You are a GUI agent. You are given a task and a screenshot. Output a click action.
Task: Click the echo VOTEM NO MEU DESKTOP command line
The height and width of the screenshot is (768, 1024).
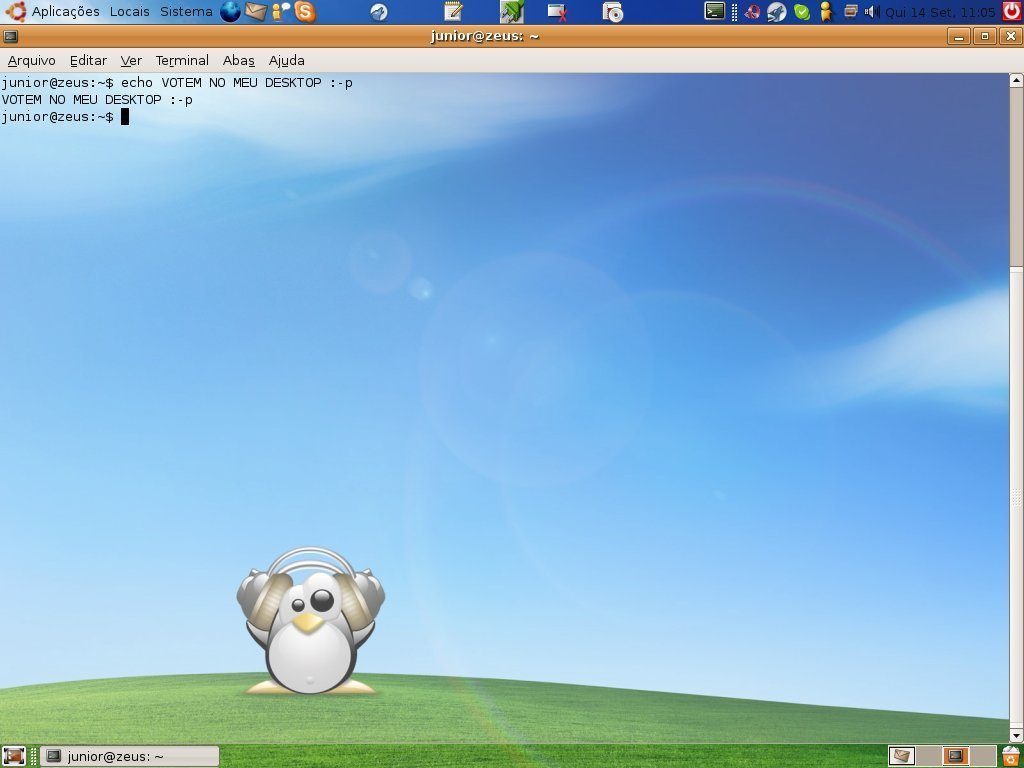click(x=177, y=83)
